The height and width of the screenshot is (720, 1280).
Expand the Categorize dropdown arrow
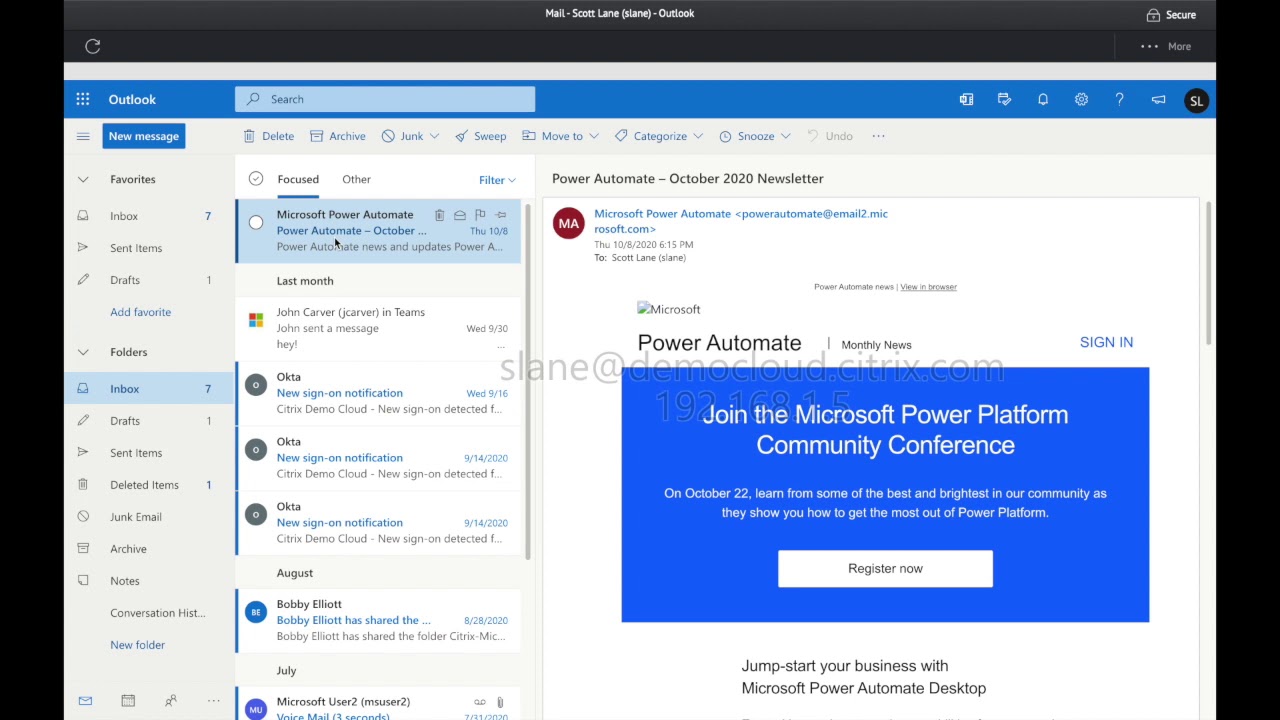pos(698,136)
